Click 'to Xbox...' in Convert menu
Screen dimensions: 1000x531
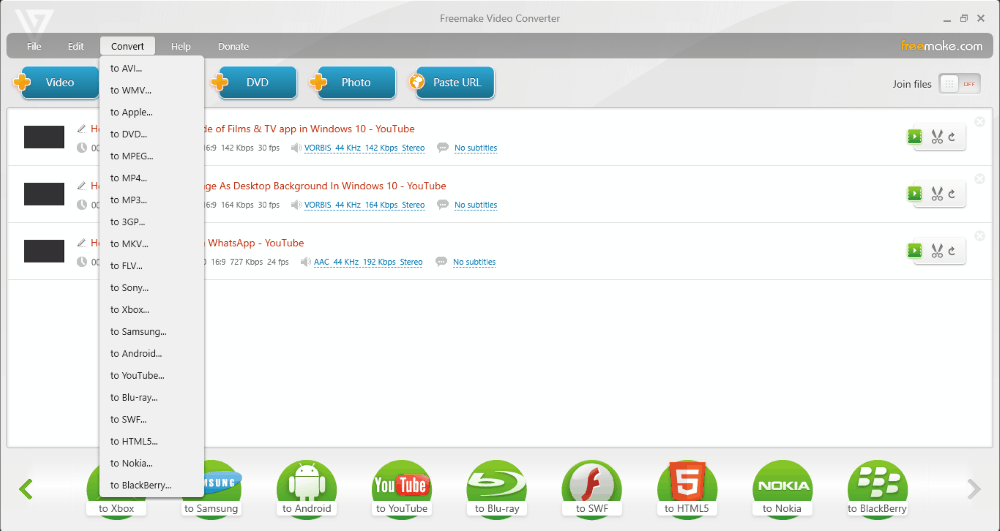pyautogui.click(x=152, y=310)
